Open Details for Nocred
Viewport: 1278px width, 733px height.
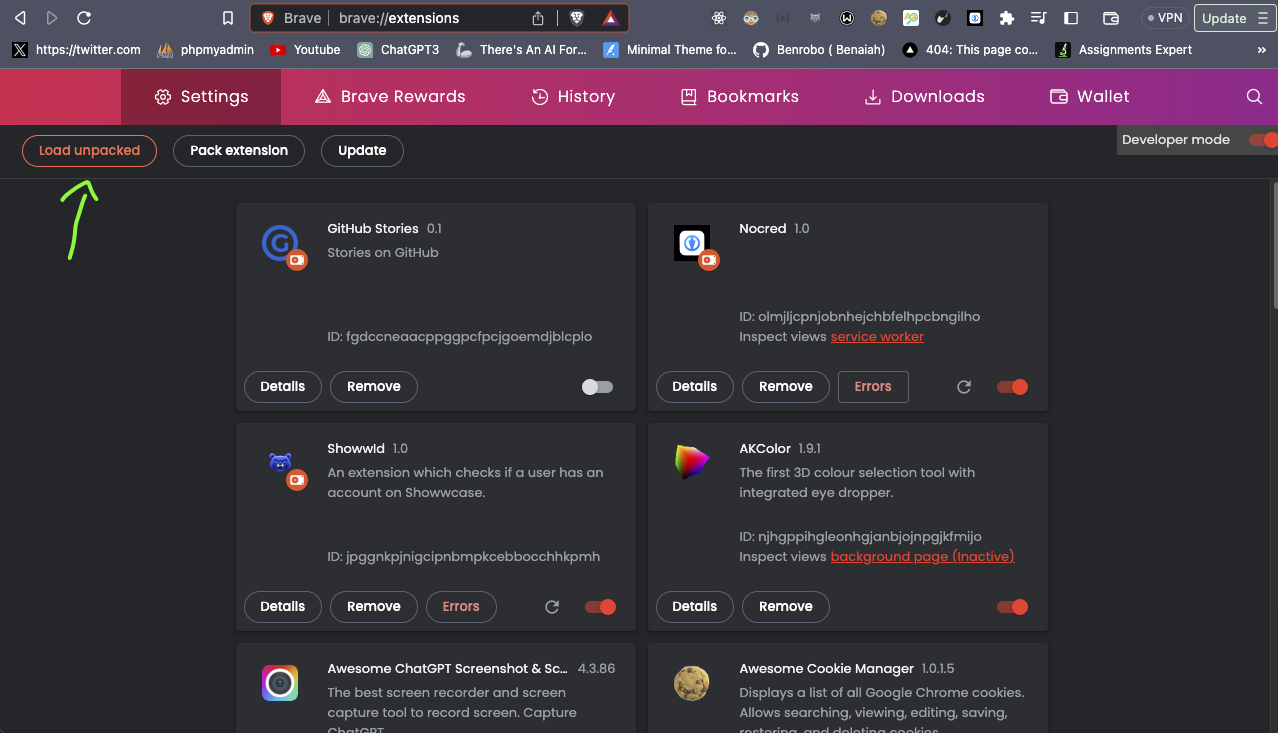695,386
